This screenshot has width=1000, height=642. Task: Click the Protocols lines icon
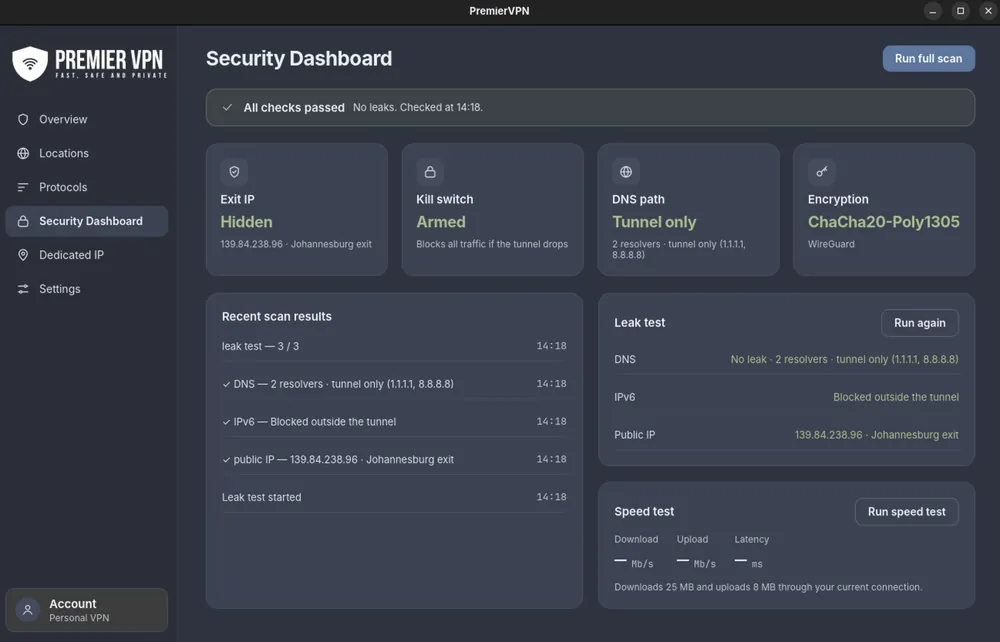[23, 187]
